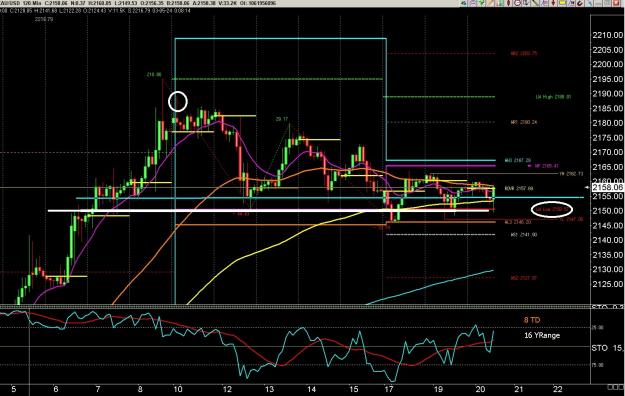The image size is (625, 396).
Task: Click date label 17 on time axis
Action: 388,389
